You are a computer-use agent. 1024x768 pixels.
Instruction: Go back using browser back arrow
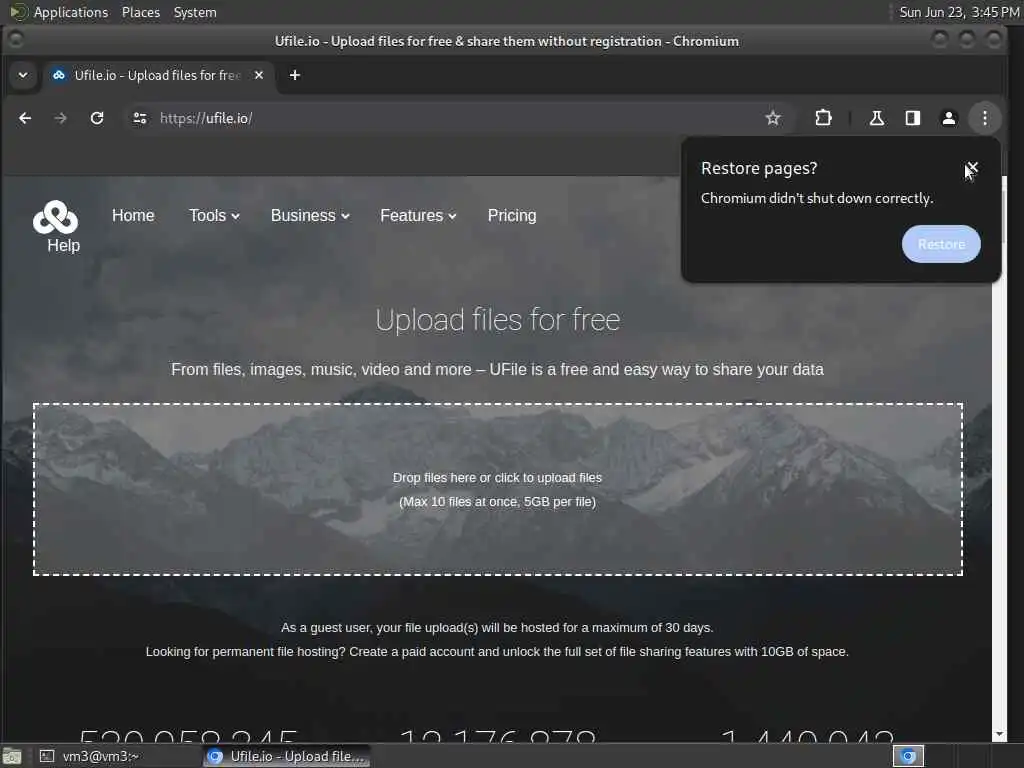[25, 118]
